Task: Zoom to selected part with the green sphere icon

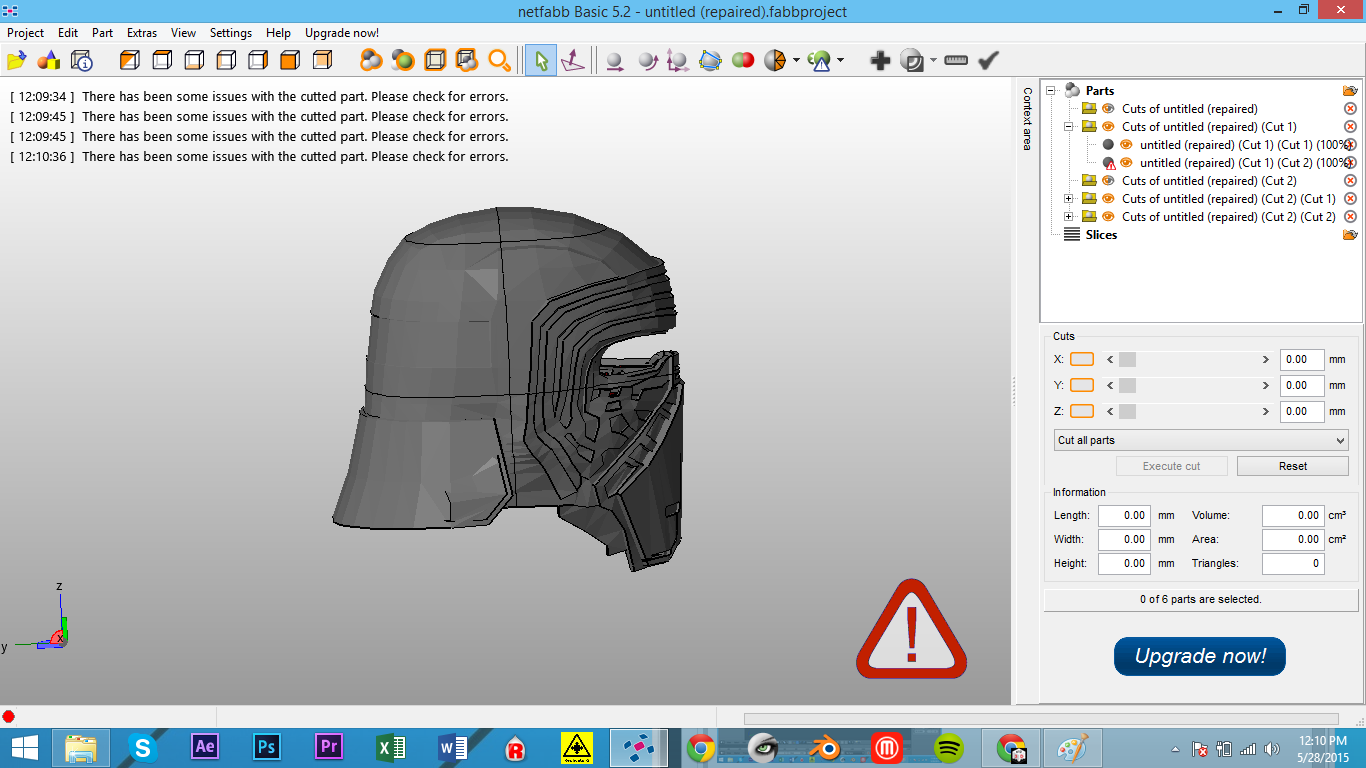Action: pyautogui.click(x=403, y=61)
